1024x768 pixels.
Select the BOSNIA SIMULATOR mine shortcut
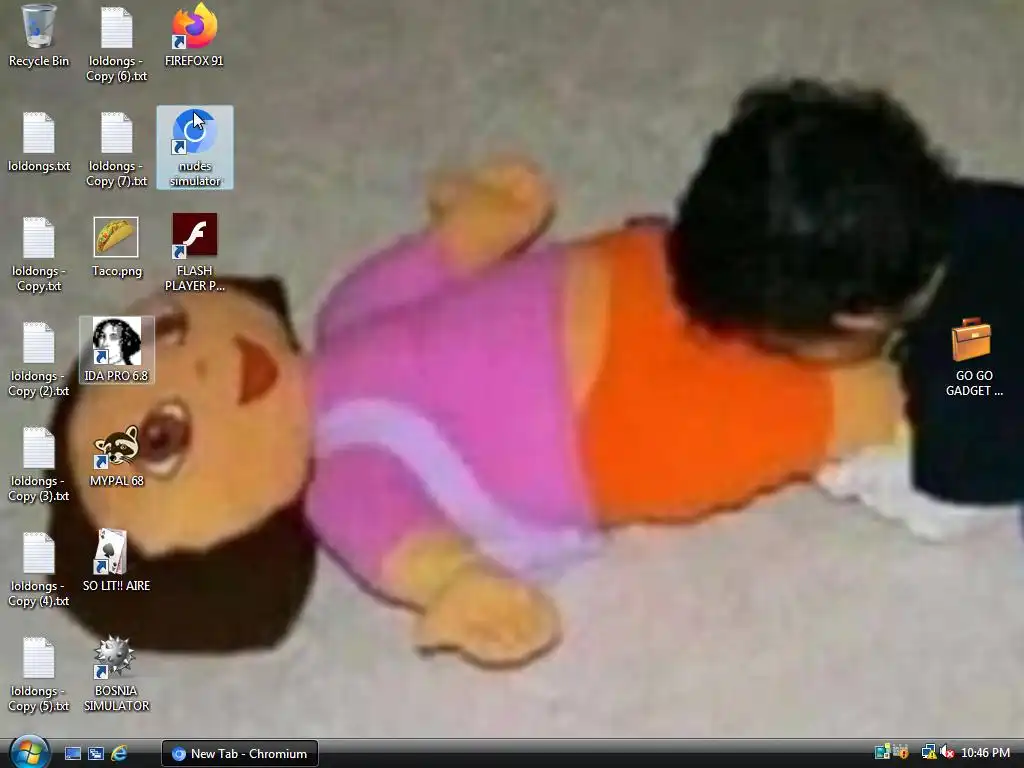tap(116, 673)
